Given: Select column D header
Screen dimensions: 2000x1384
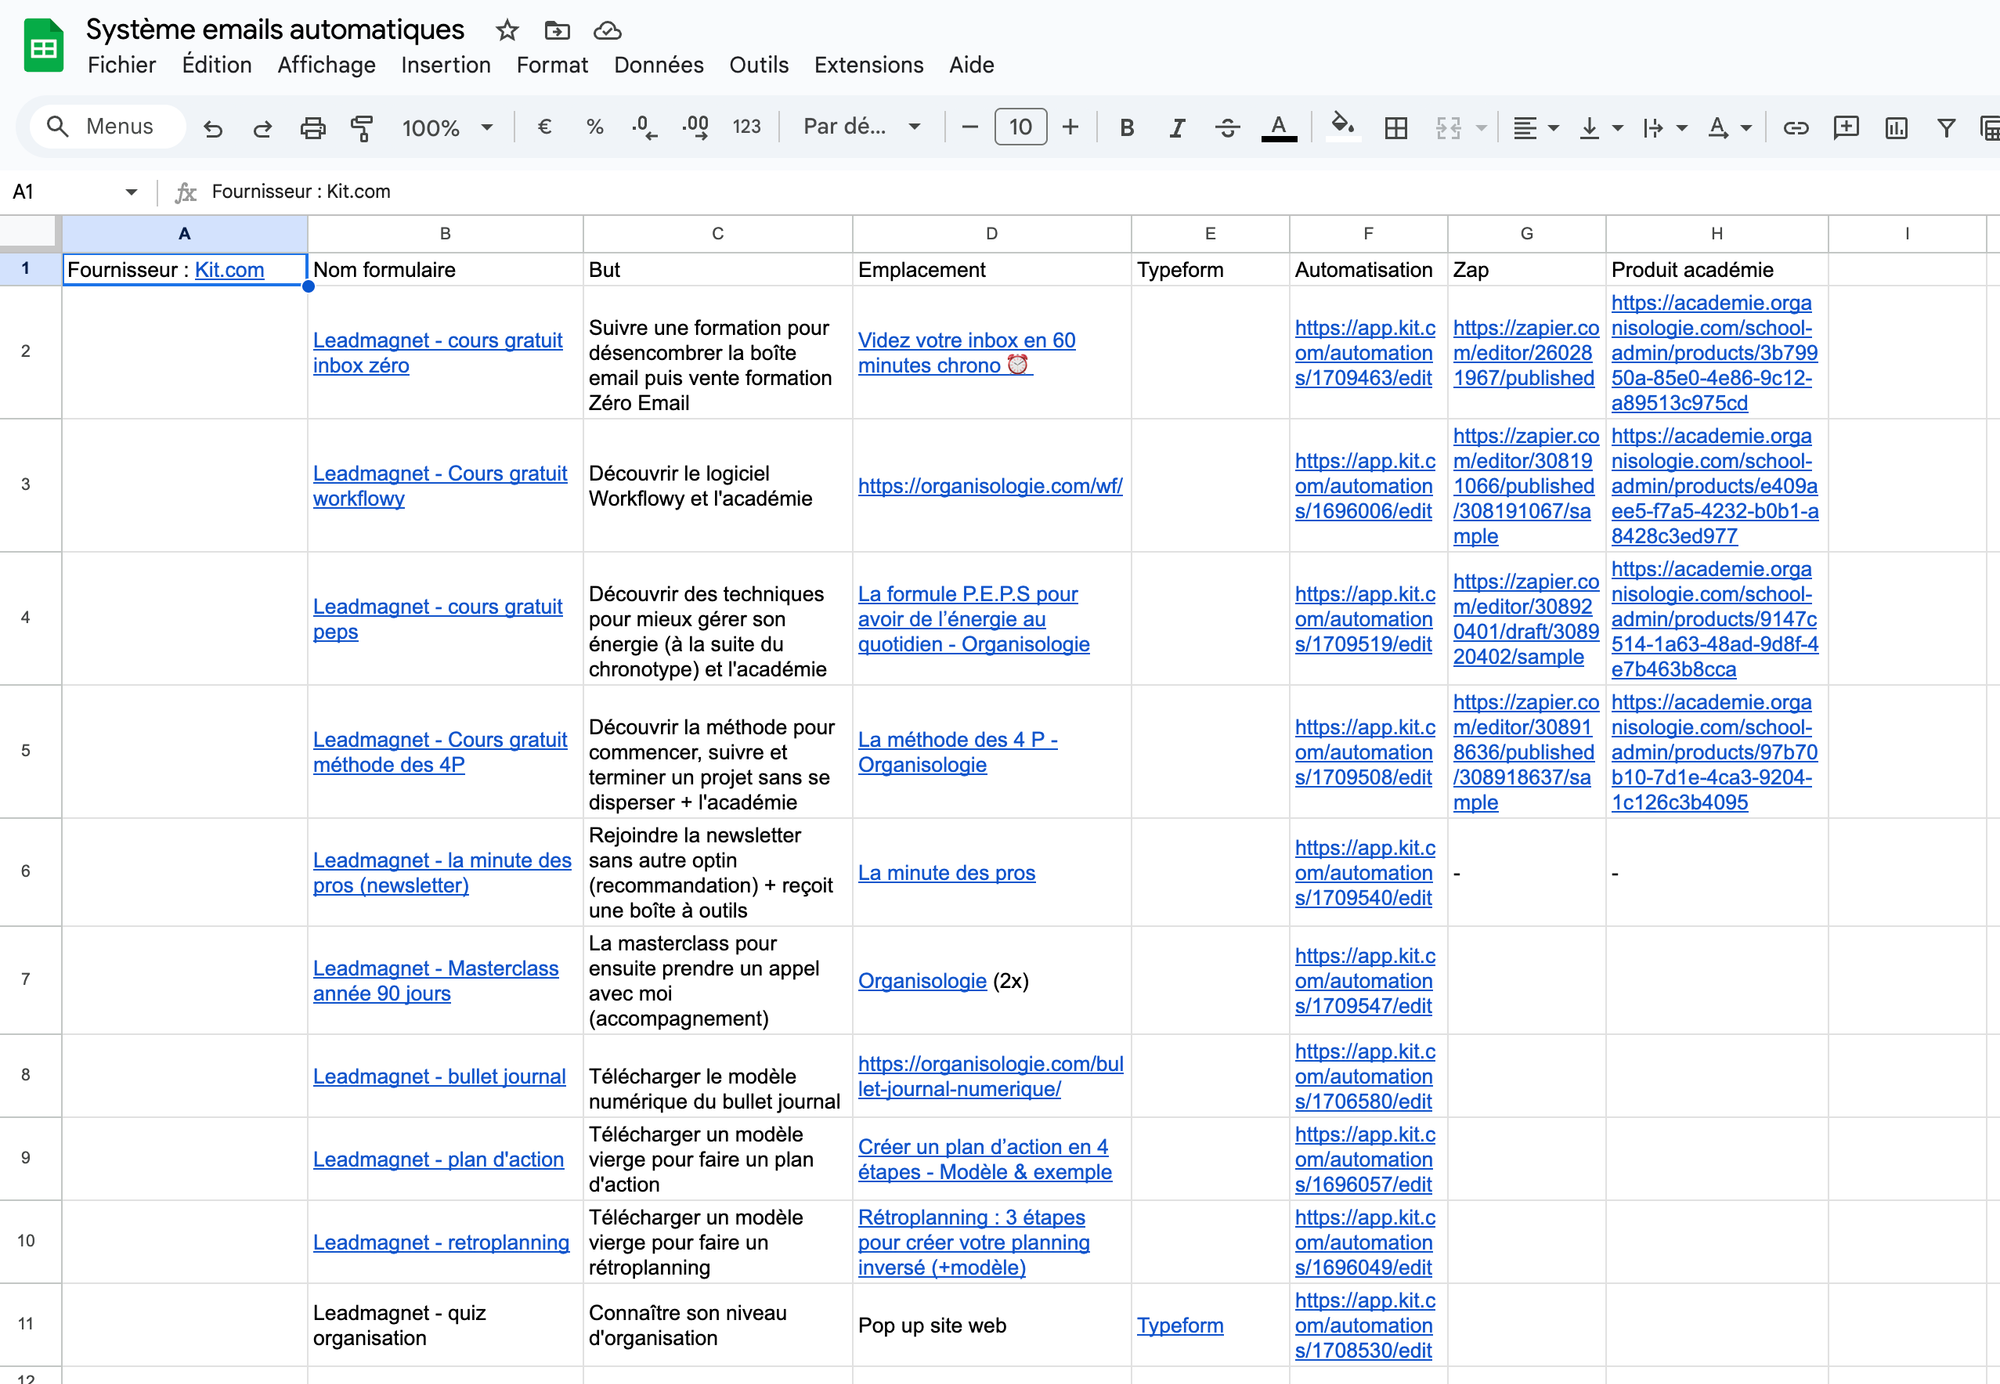Looking at the screenshot, I should pyautogui.click(x=992, y=233).
